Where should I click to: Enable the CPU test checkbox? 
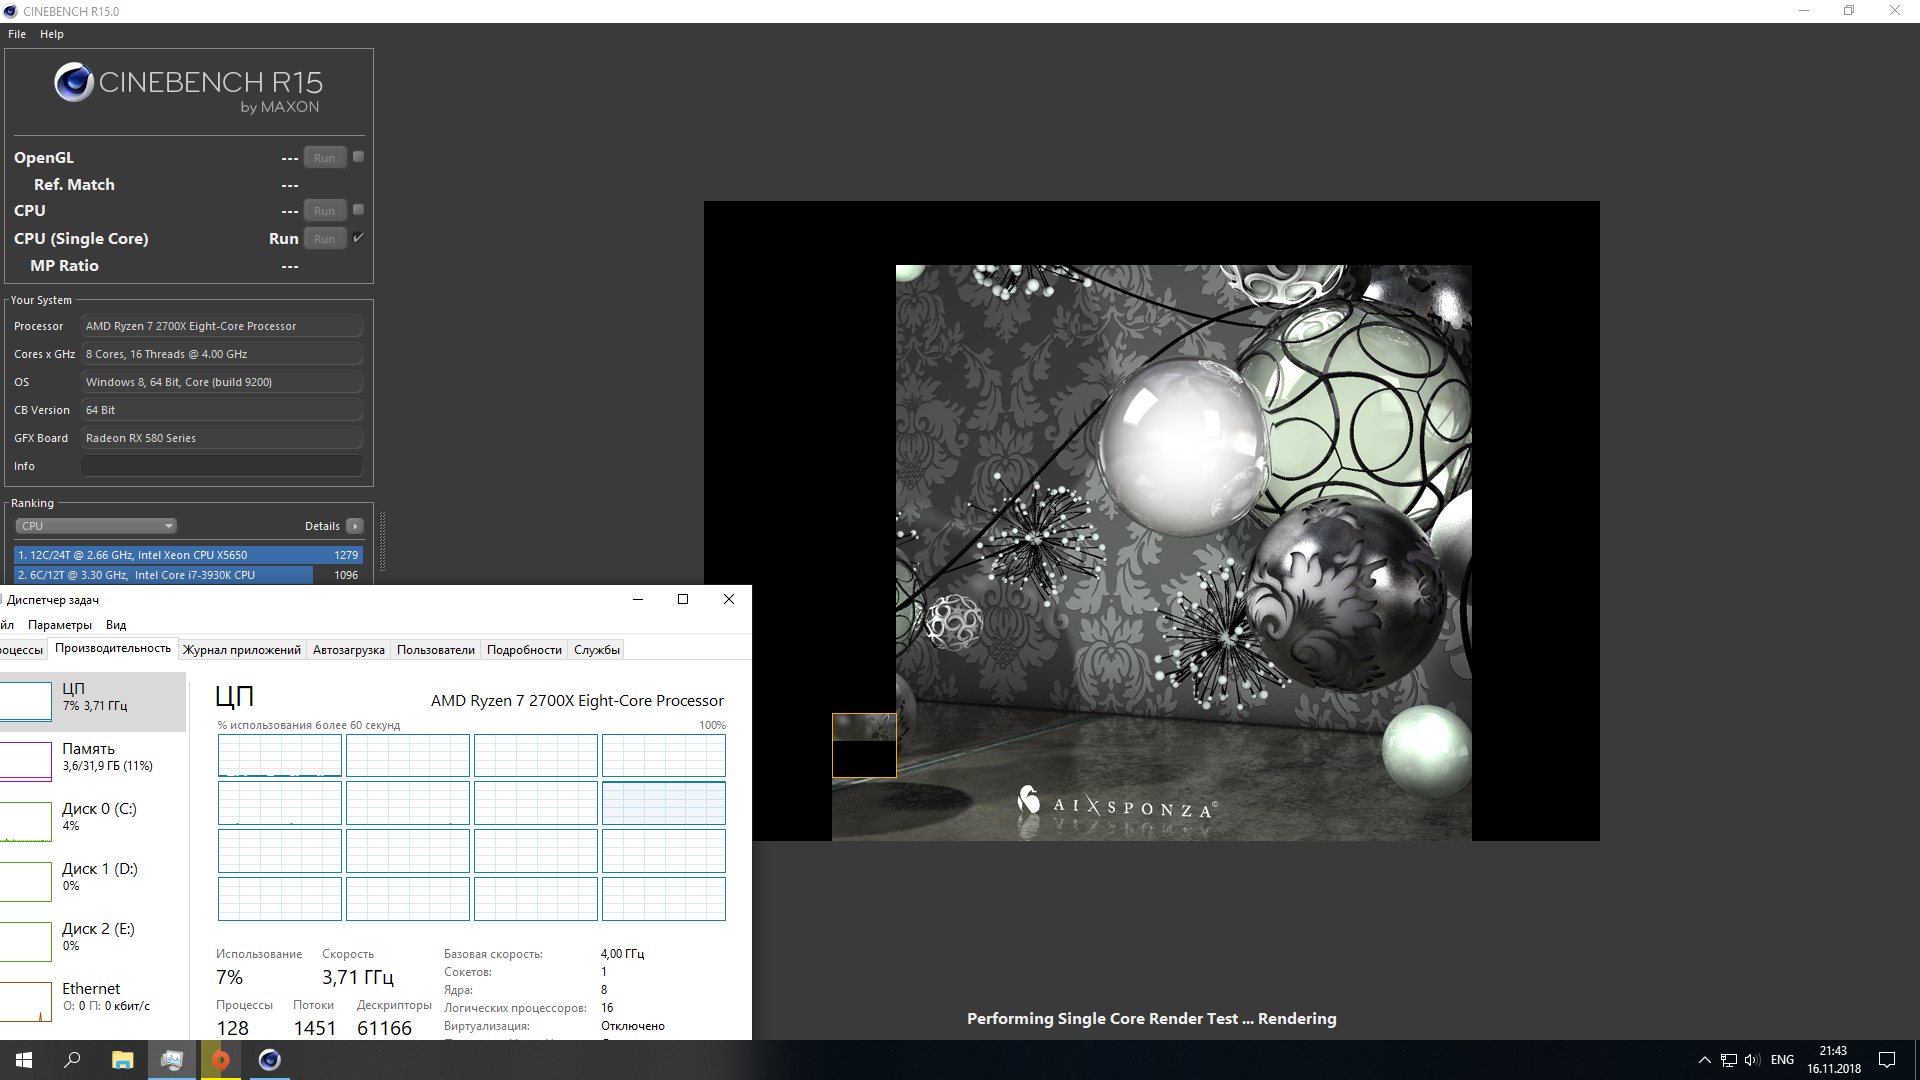click(358, 210)
